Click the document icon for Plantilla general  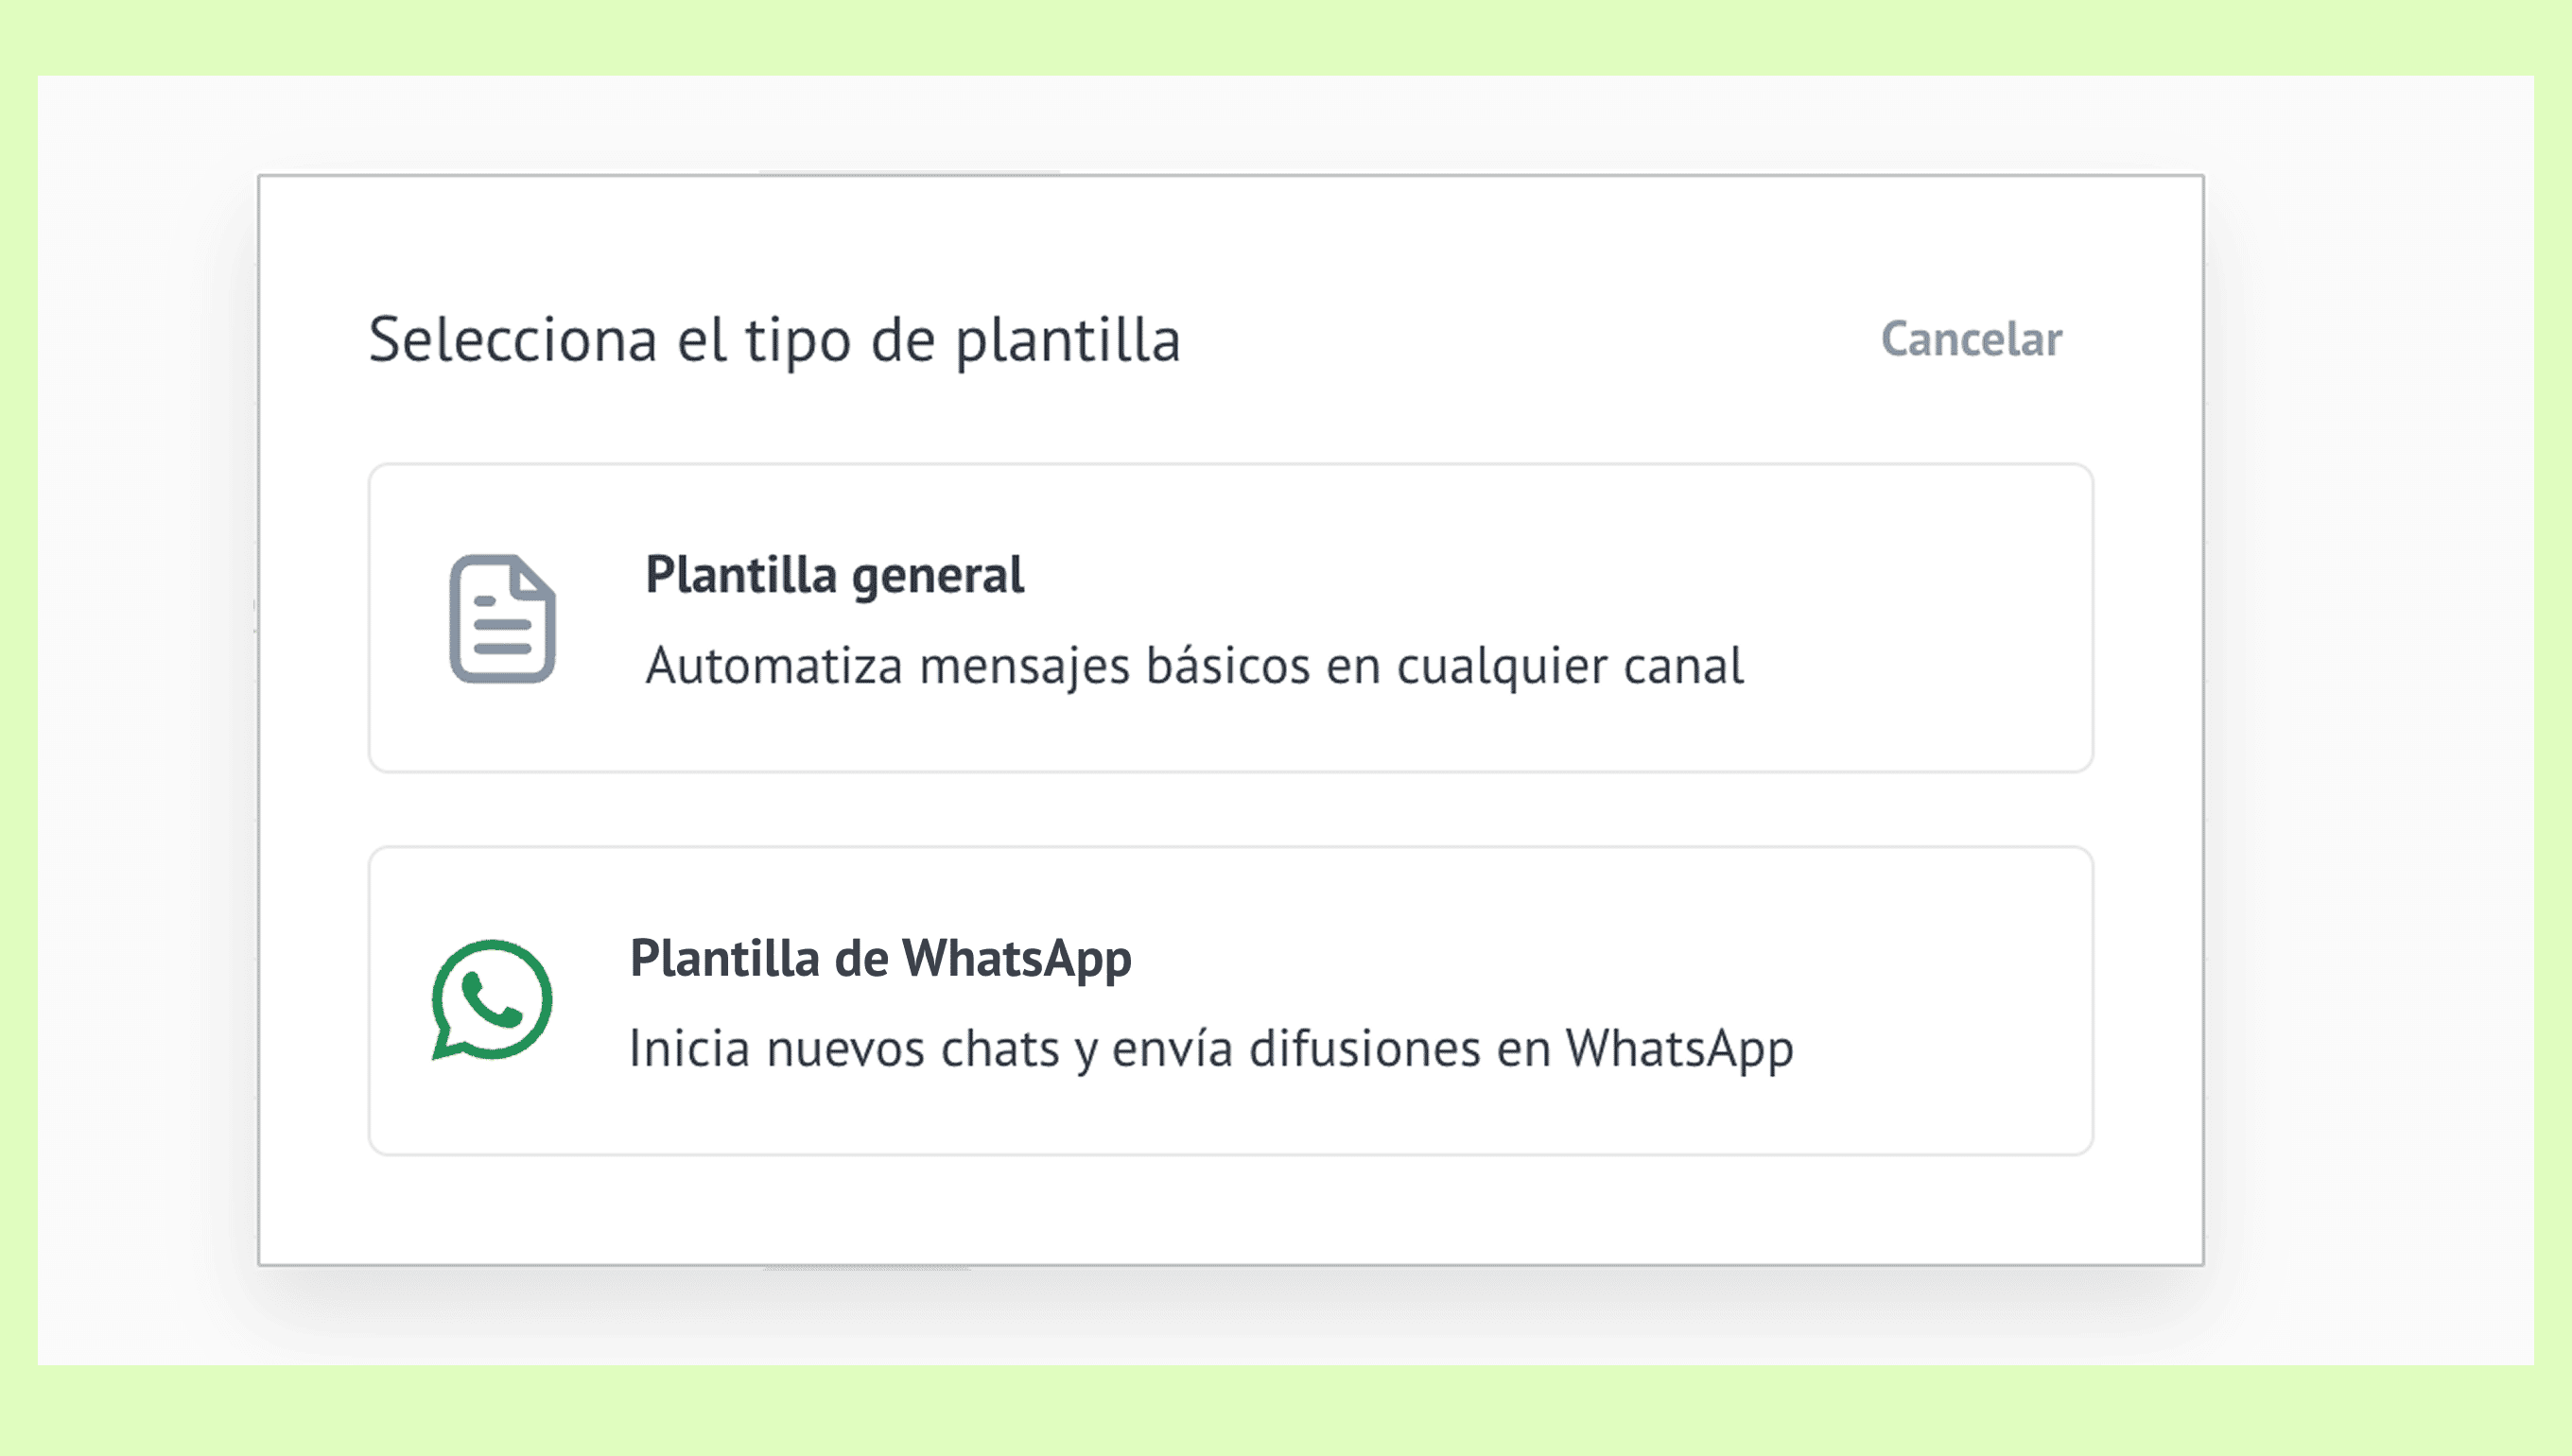tap(502, 619)
